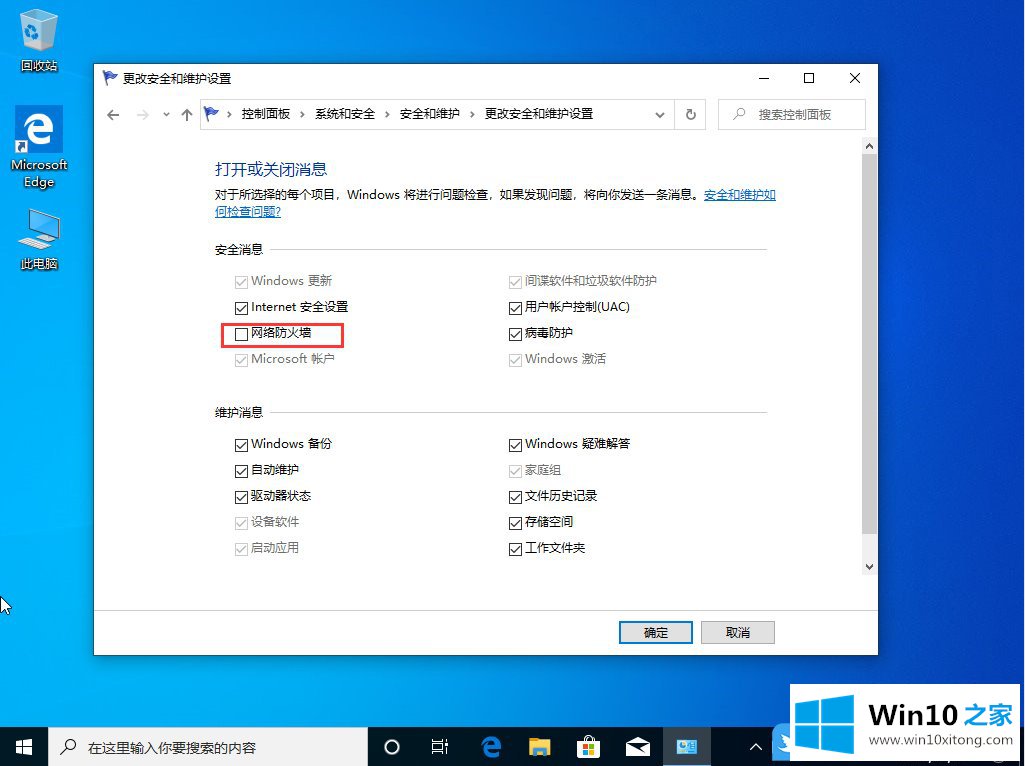Select 更改安全和维护设置 breadcrumb

click(x=539, y=114)
